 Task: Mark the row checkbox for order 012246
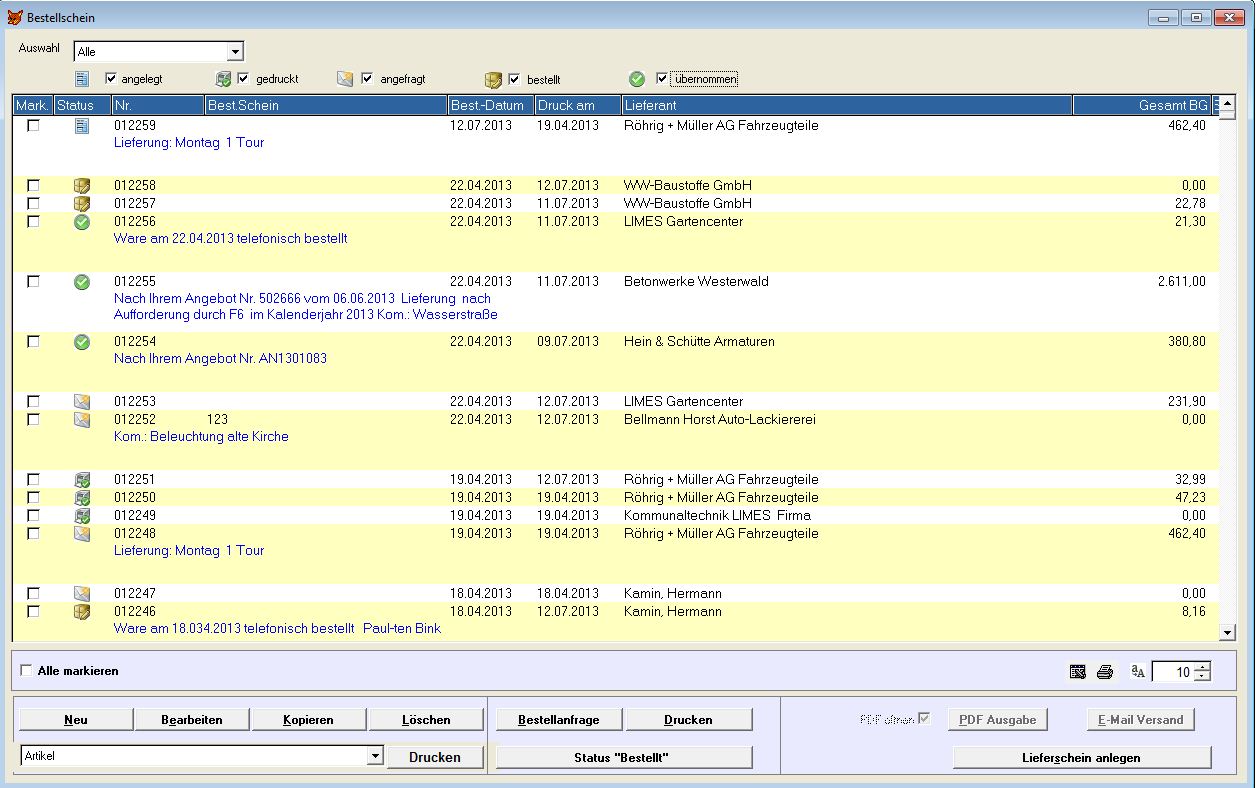coord(34,612)
